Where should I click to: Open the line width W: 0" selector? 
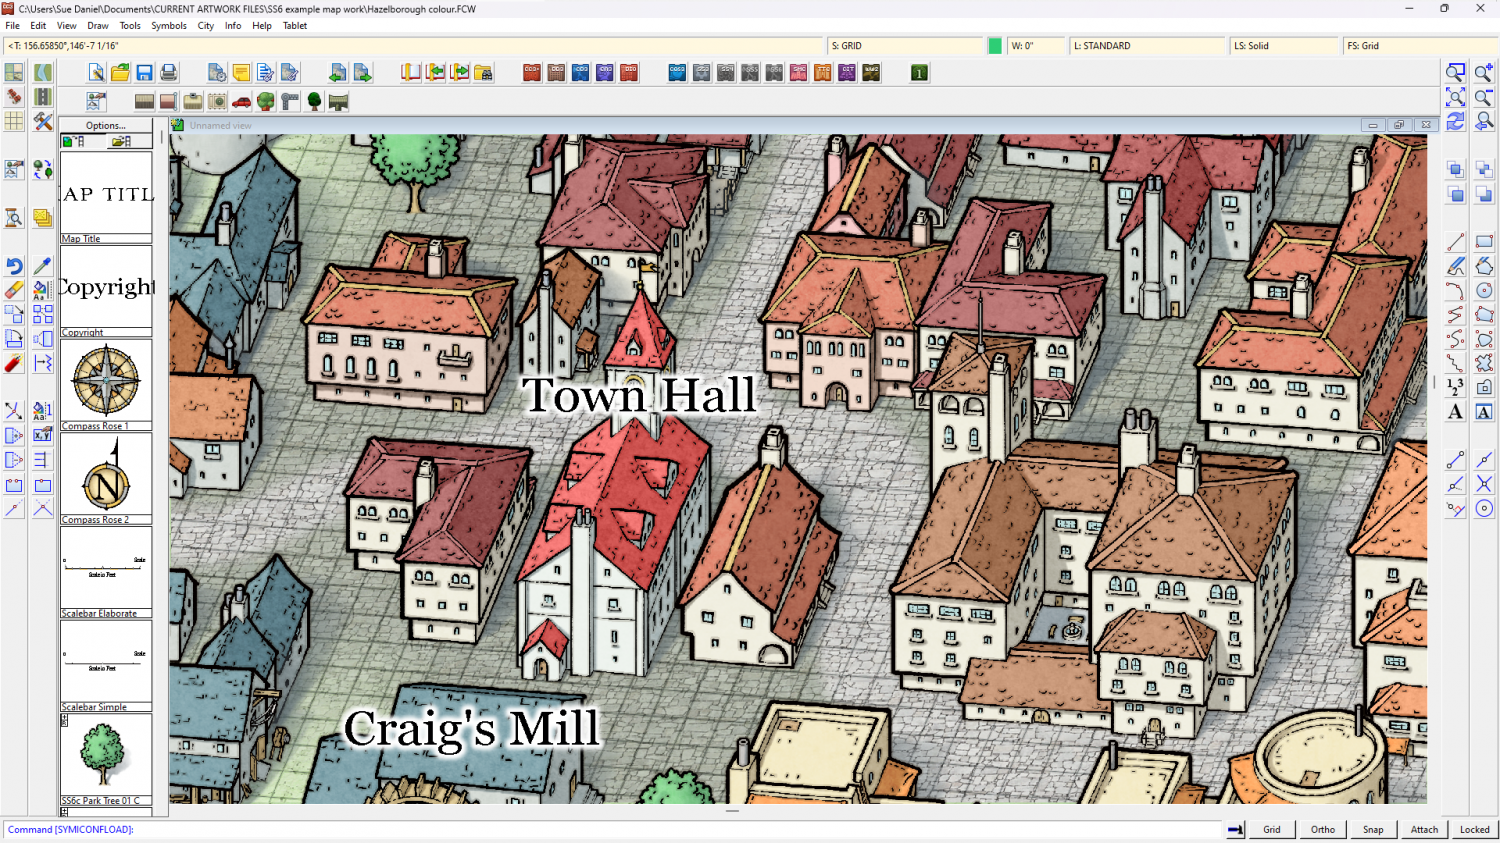(x=1035, y=46)
